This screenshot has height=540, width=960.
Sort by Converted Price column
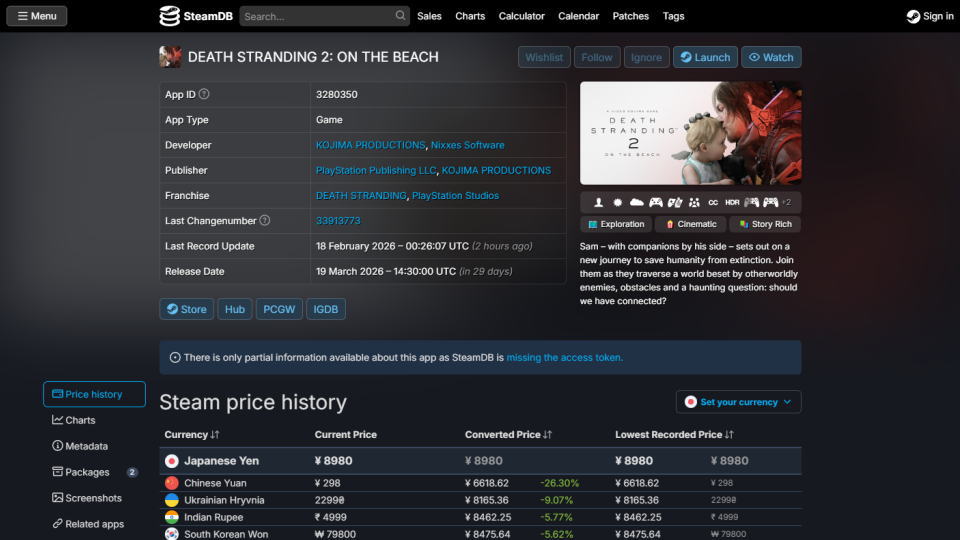point(508,435)
